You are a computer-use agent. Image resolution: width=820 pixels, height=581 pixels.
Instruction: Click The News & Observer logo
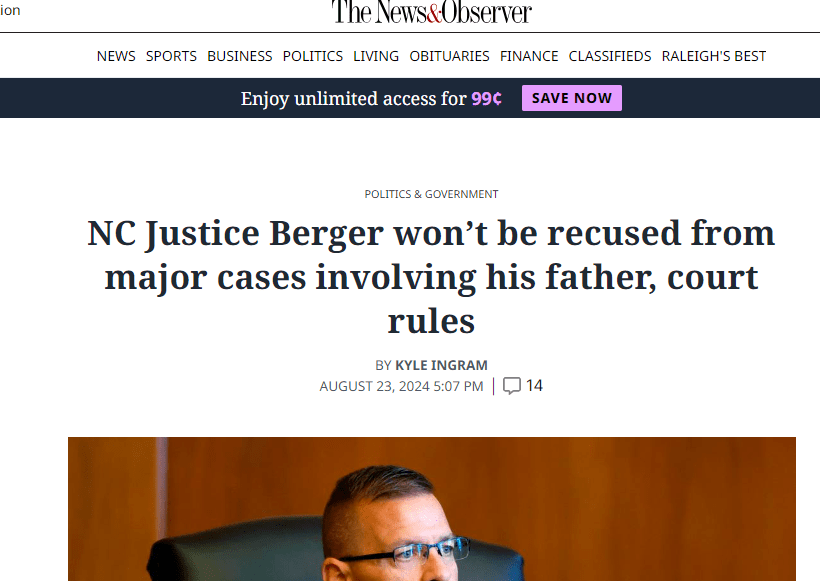(x=431, y=12)
